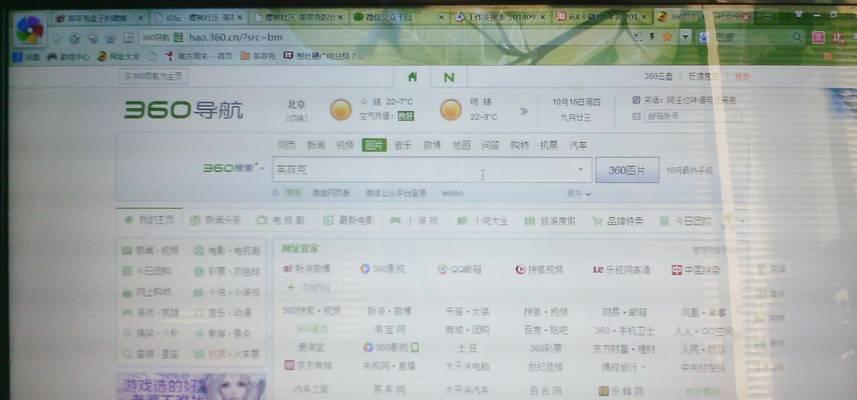
Task: Open 东方财富·理财 link
Action: coord(624,348)
